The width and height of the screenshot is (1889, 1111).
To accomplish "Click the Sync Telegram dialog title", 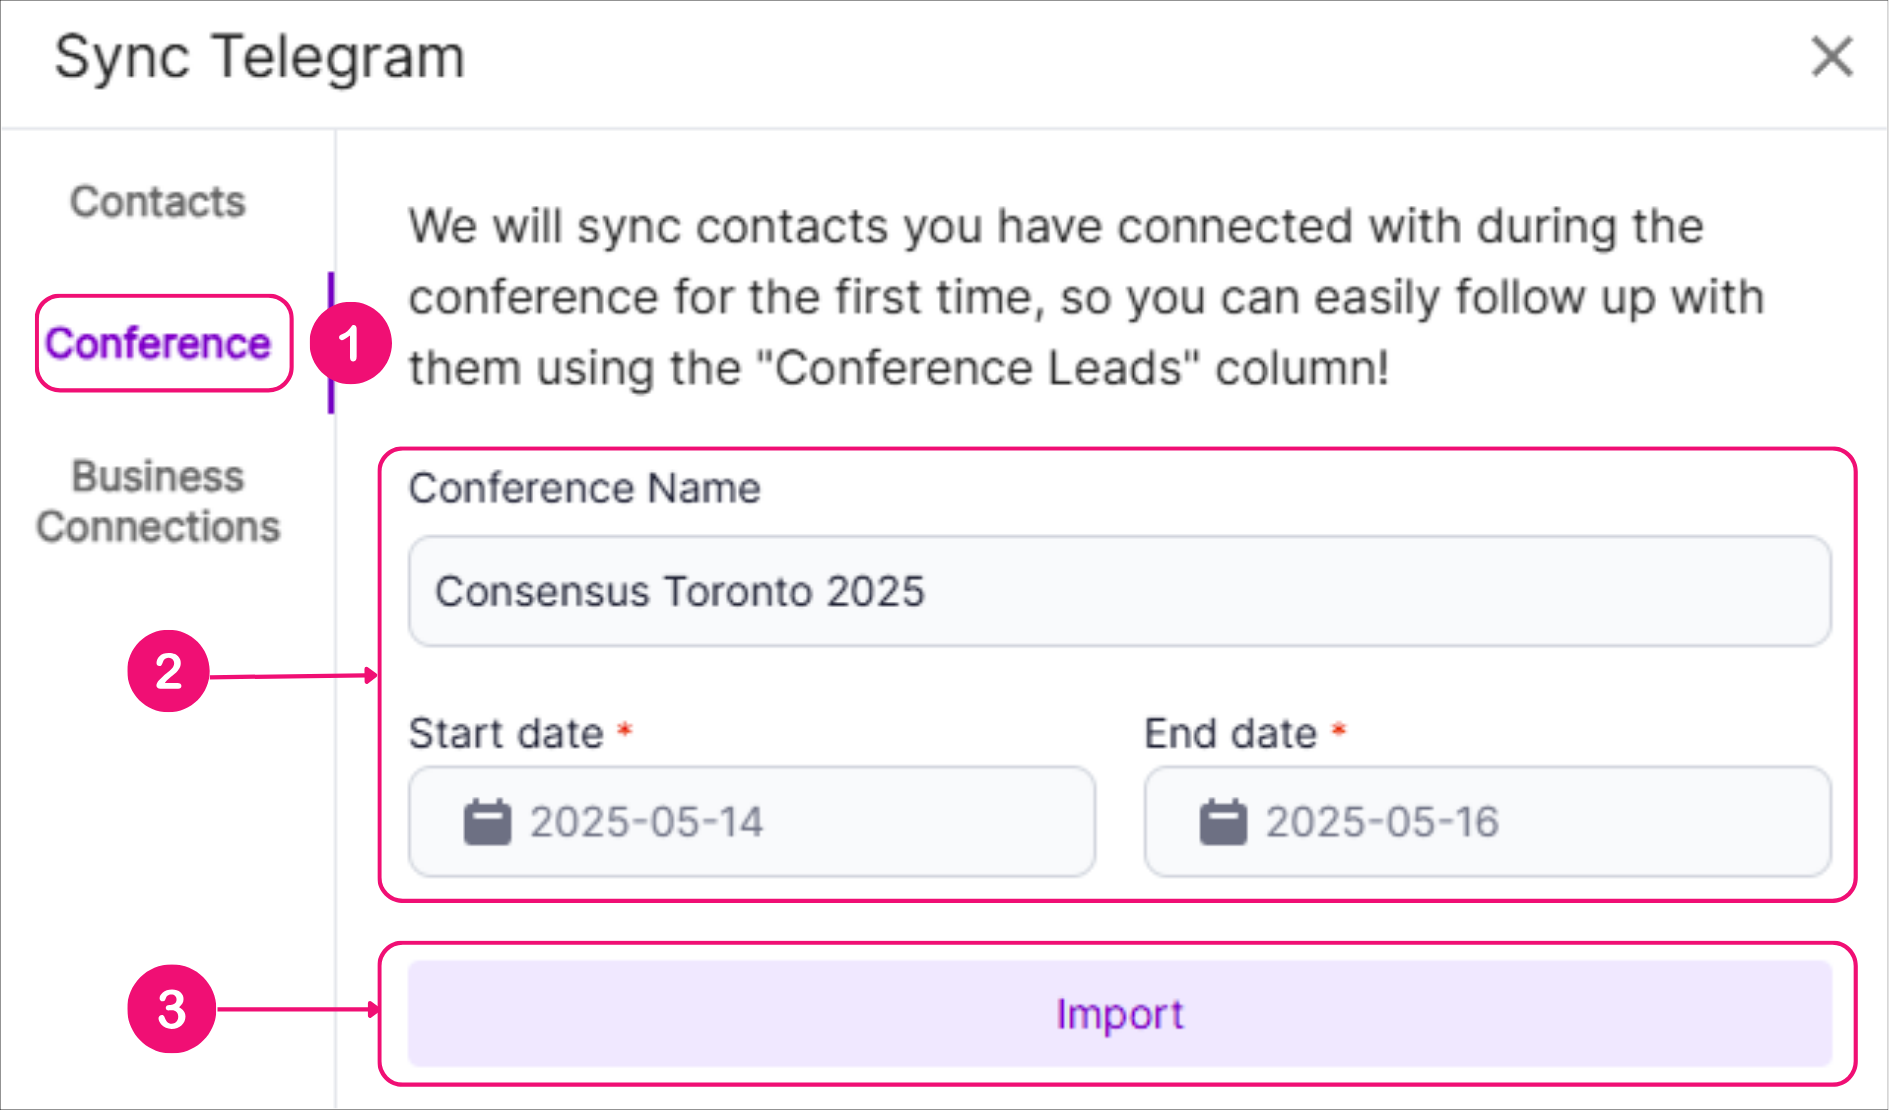I will [x=260, y=57].
